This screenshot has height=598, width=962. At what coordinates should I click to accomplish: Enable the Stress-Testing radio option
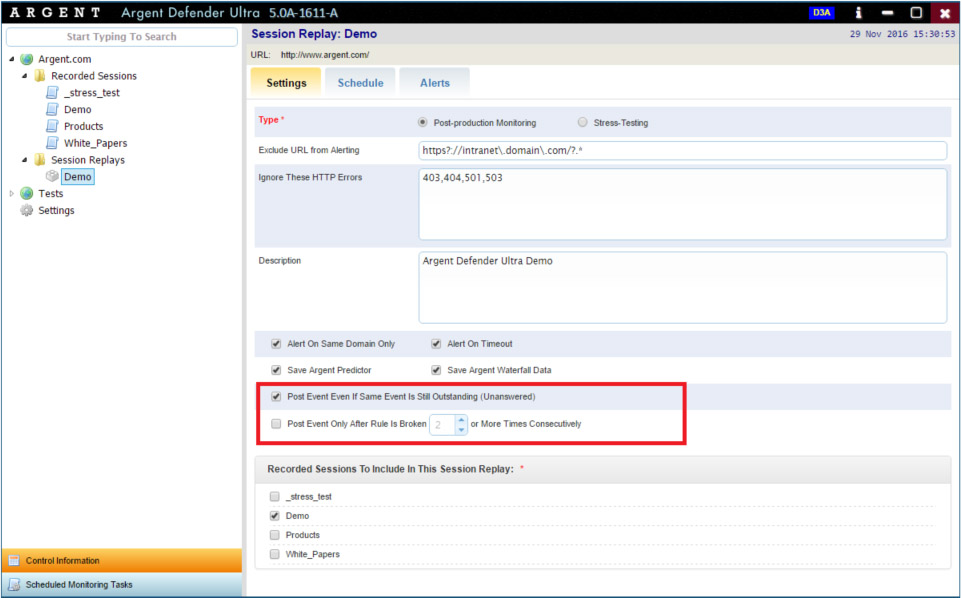[583, 123]
